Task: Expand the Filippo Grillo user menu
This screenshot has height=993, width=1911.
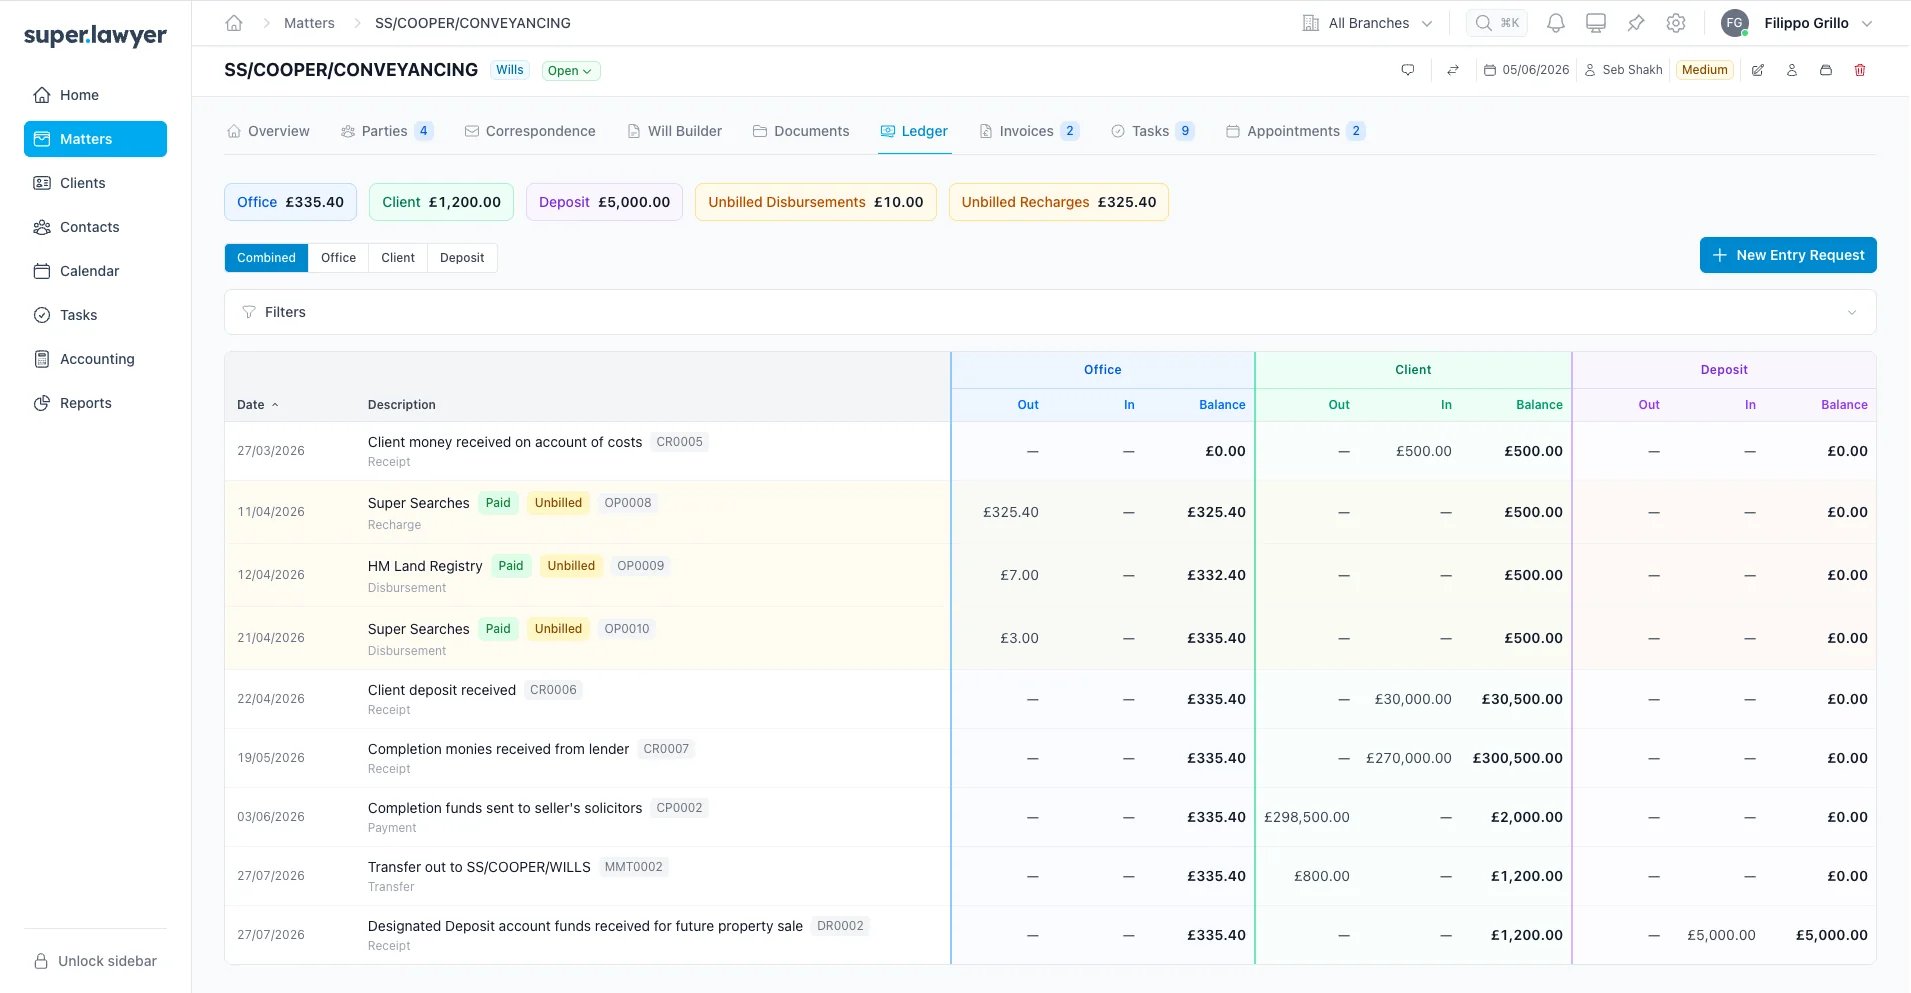Action: coord(1797,23)
